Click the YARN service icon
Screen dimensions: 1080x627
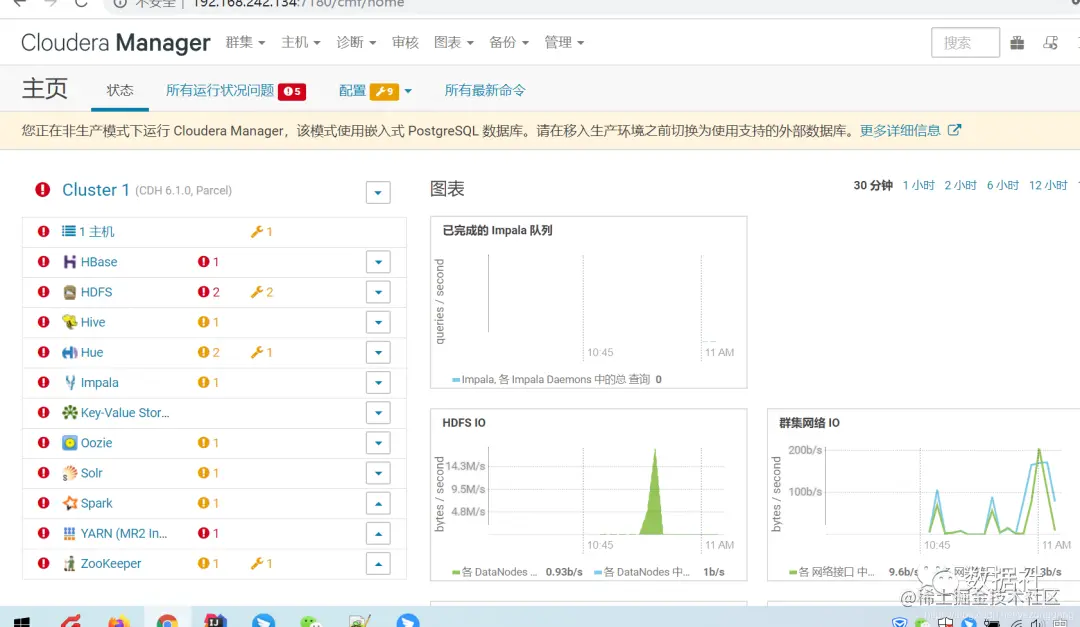pos(70,533)
